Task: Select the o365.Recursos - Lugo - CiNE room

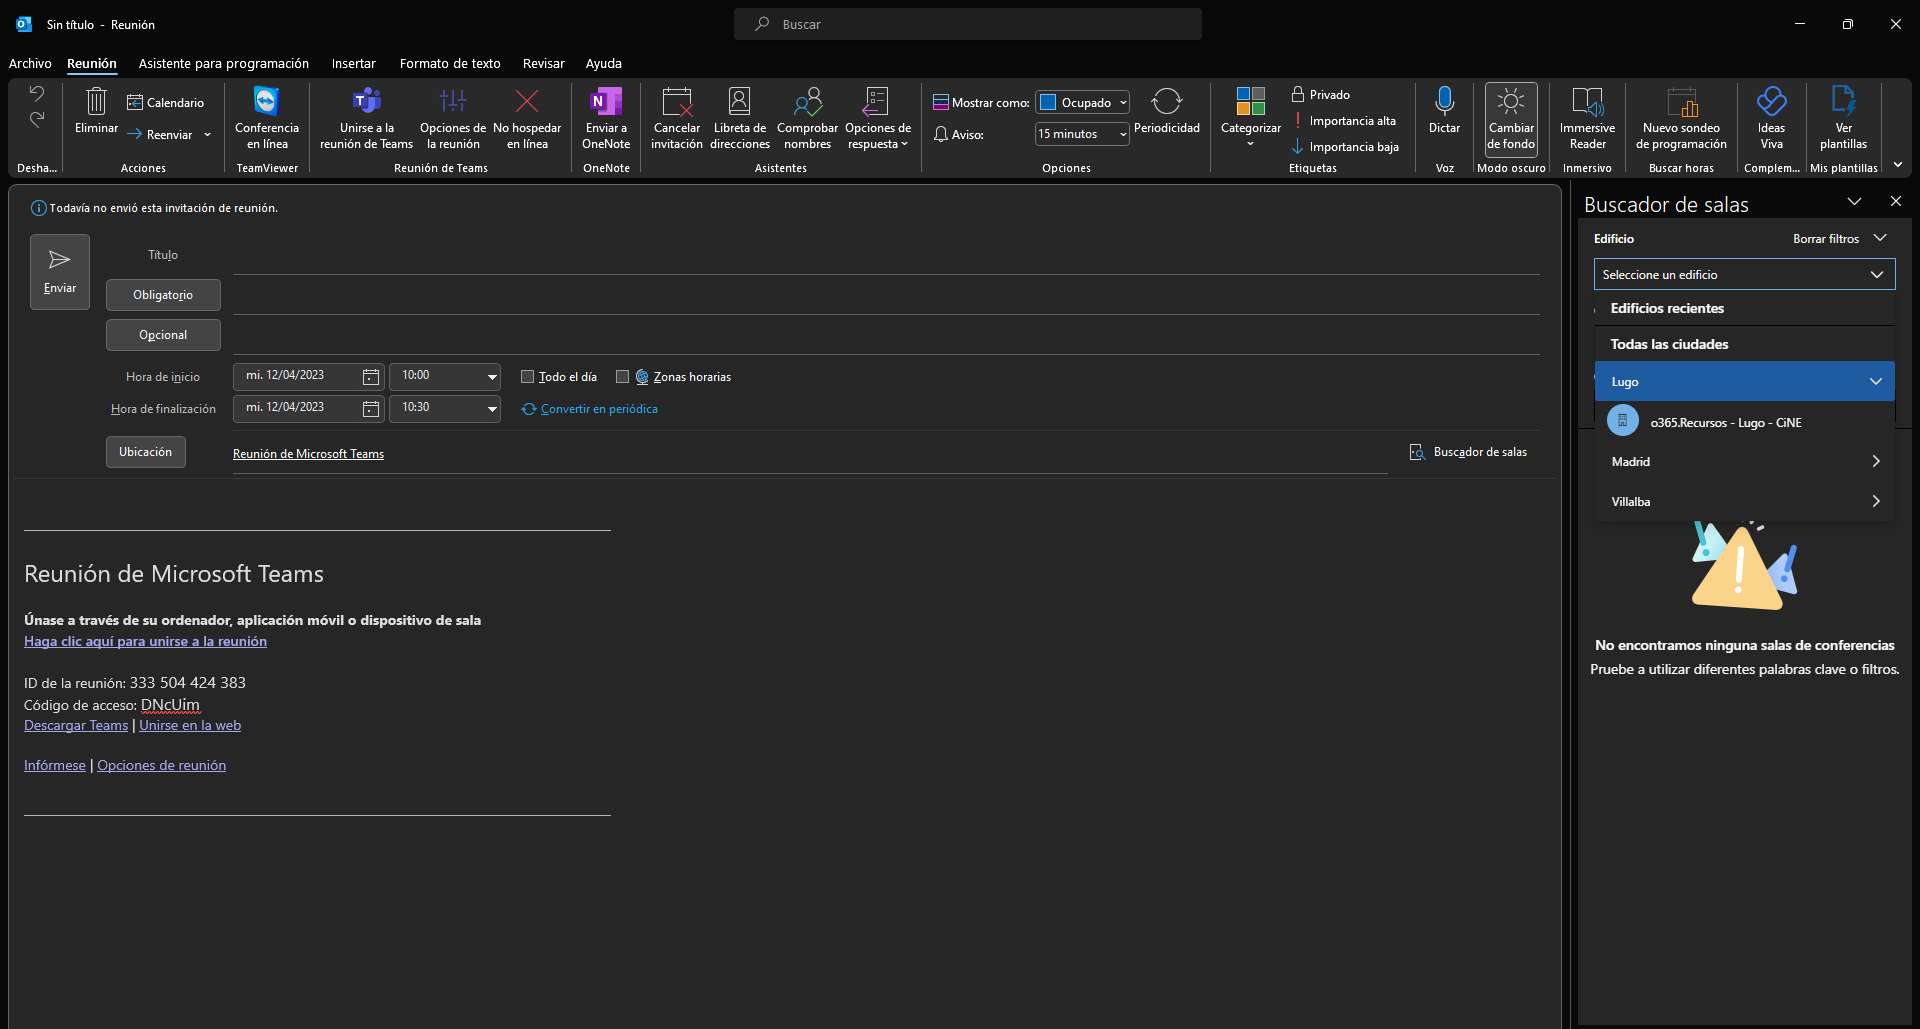Action: [x=1744, y=422]
